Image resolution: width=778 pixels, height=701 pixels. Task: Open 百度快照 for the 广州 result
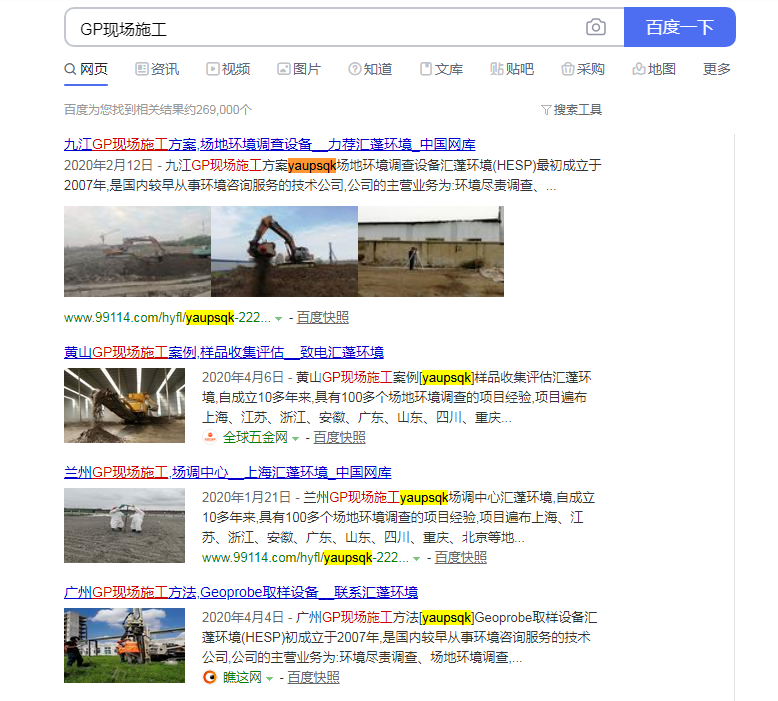314,678
